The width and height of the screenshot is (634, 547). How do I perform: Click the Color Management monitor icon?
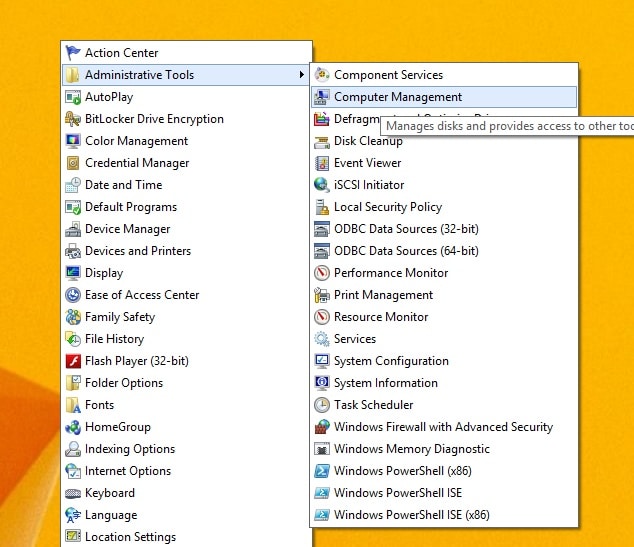tap(73, 141)
